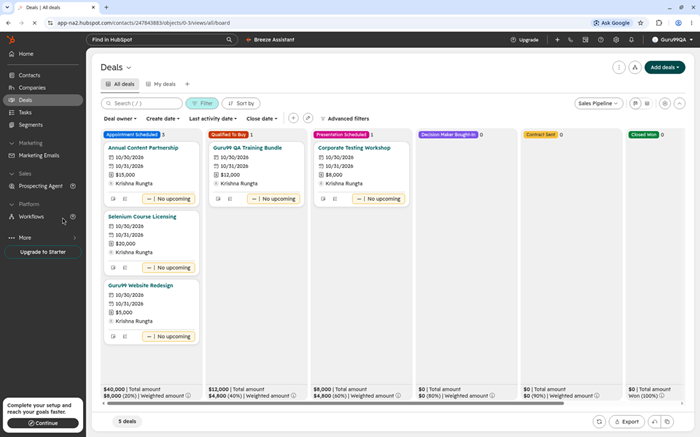Image resolution: width=700 pixels, height=437 pixels.
Task: Open board settings gear beside view switcher
Action: [665, 104]
